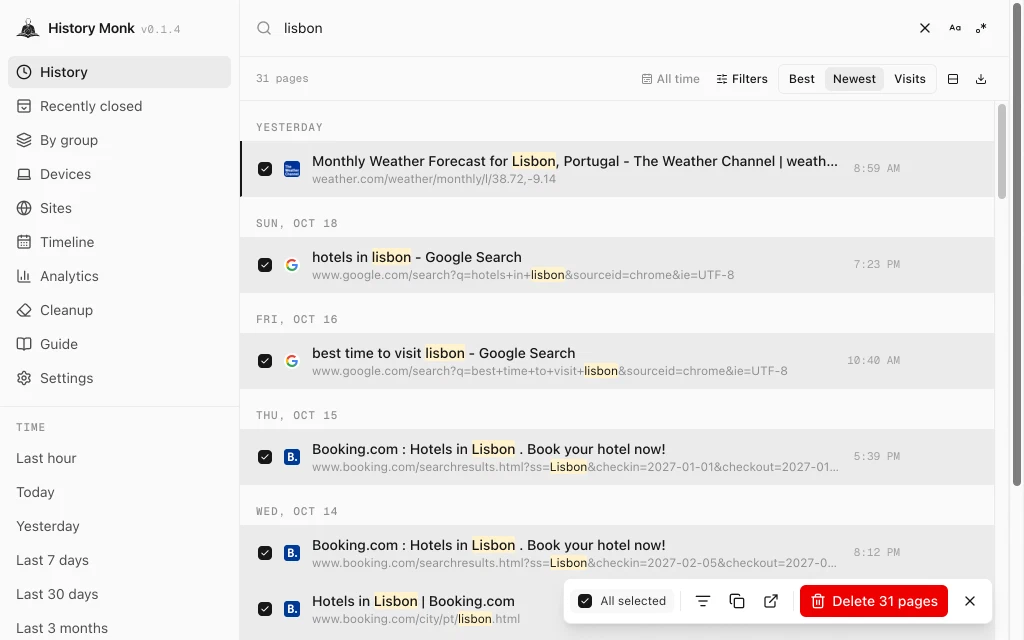This screenshot has height=640, width=1024.
Task: Dismiss the selection action bar
Action: [x=970, y=601]
